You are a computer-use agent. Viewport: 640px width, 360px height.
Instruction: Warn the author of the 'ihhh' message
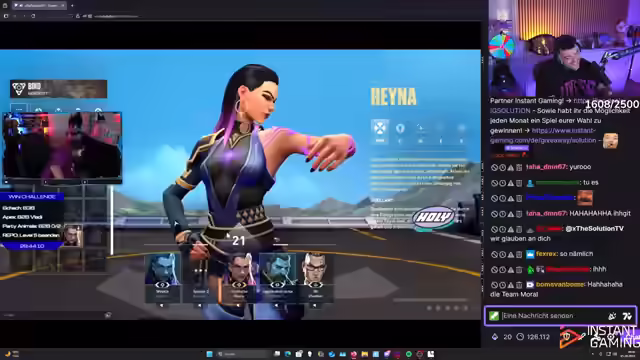click(511, 270)
